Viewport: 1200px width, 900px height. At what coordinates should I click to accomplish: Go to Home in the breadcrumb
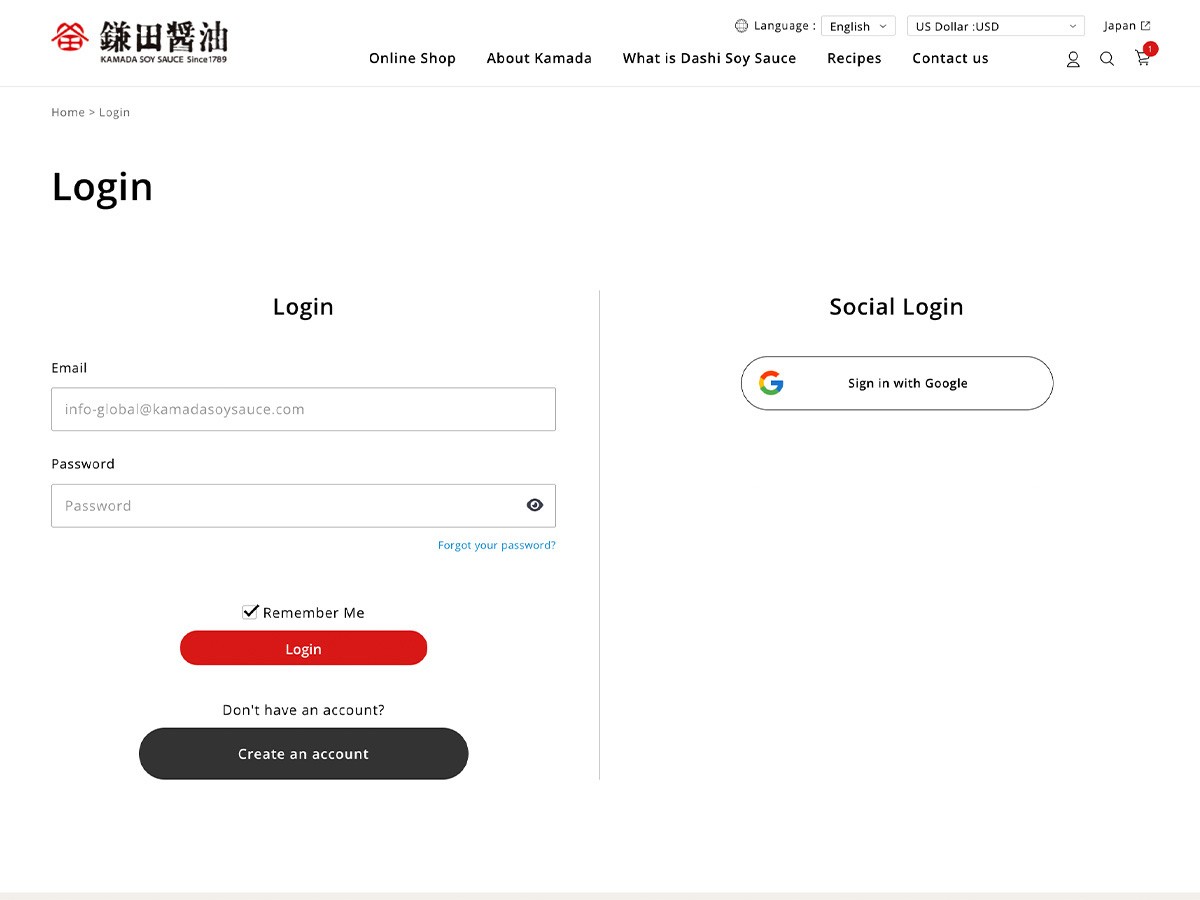pos(68,112)
